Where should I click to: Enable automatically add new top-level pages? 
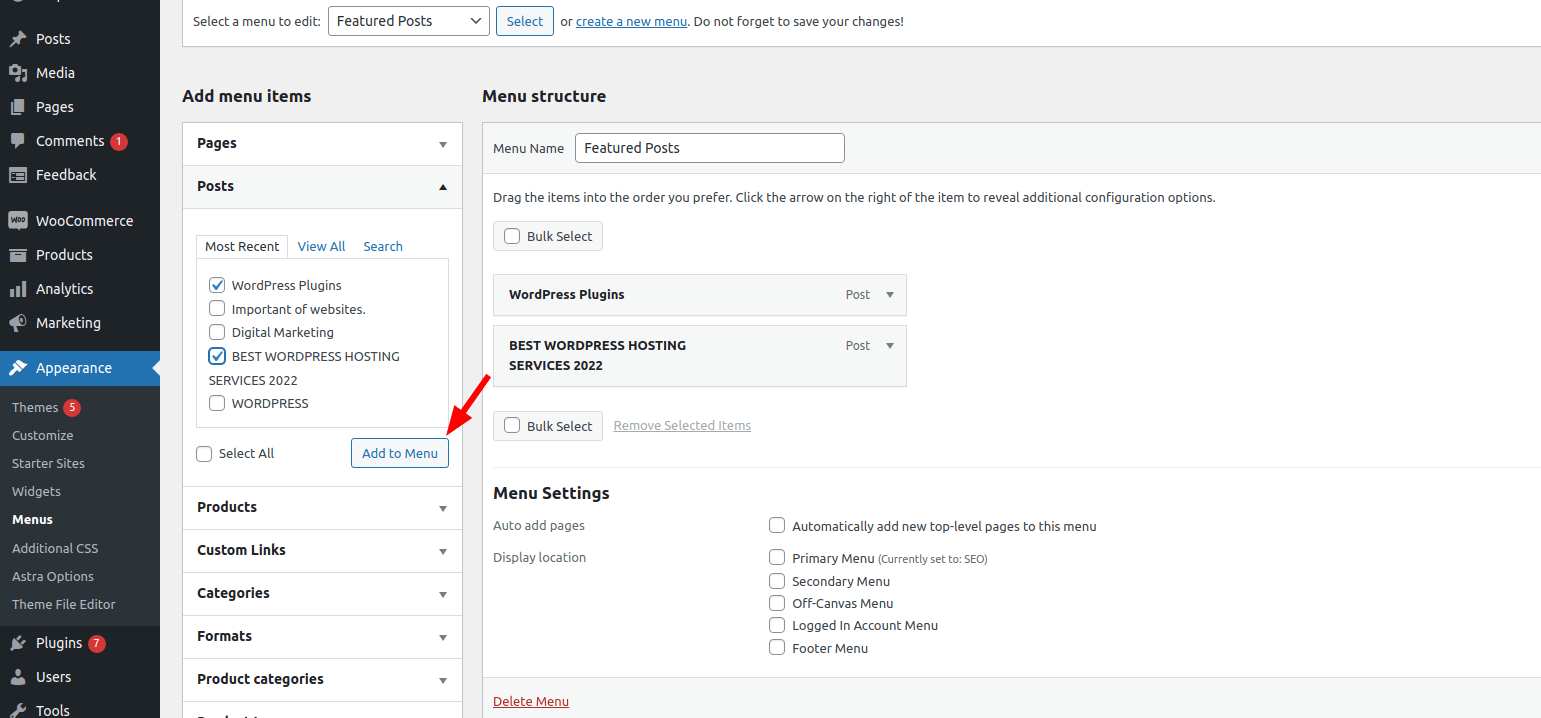[x=777, y=525]
